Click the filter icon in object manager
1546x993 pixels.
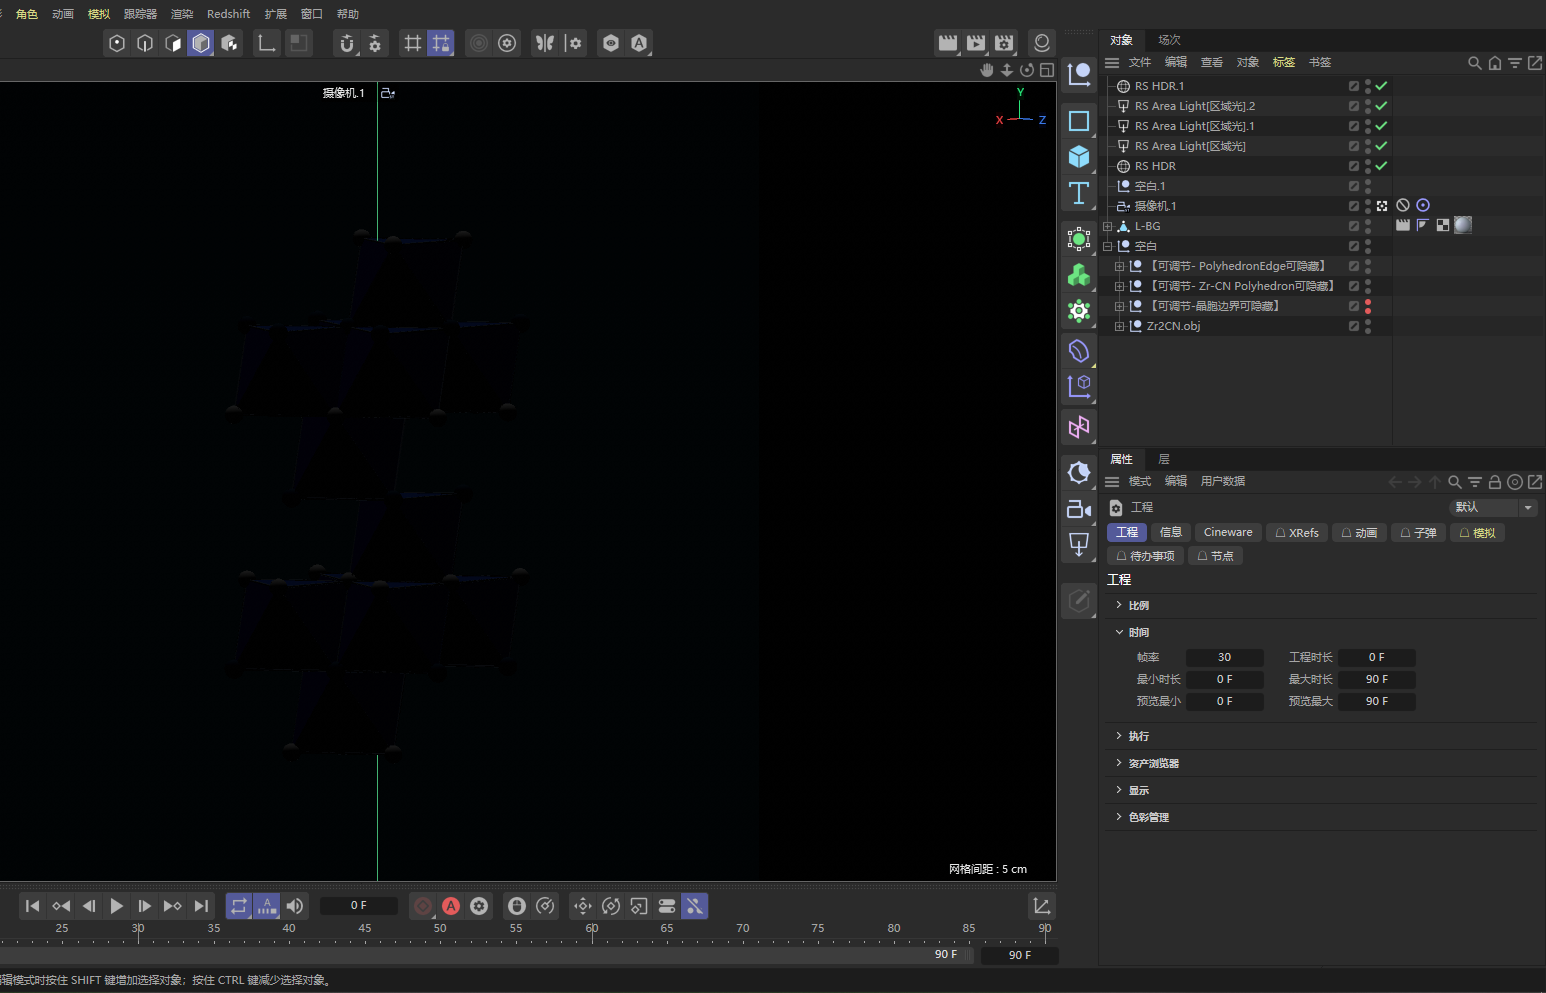click(1515, 63)
